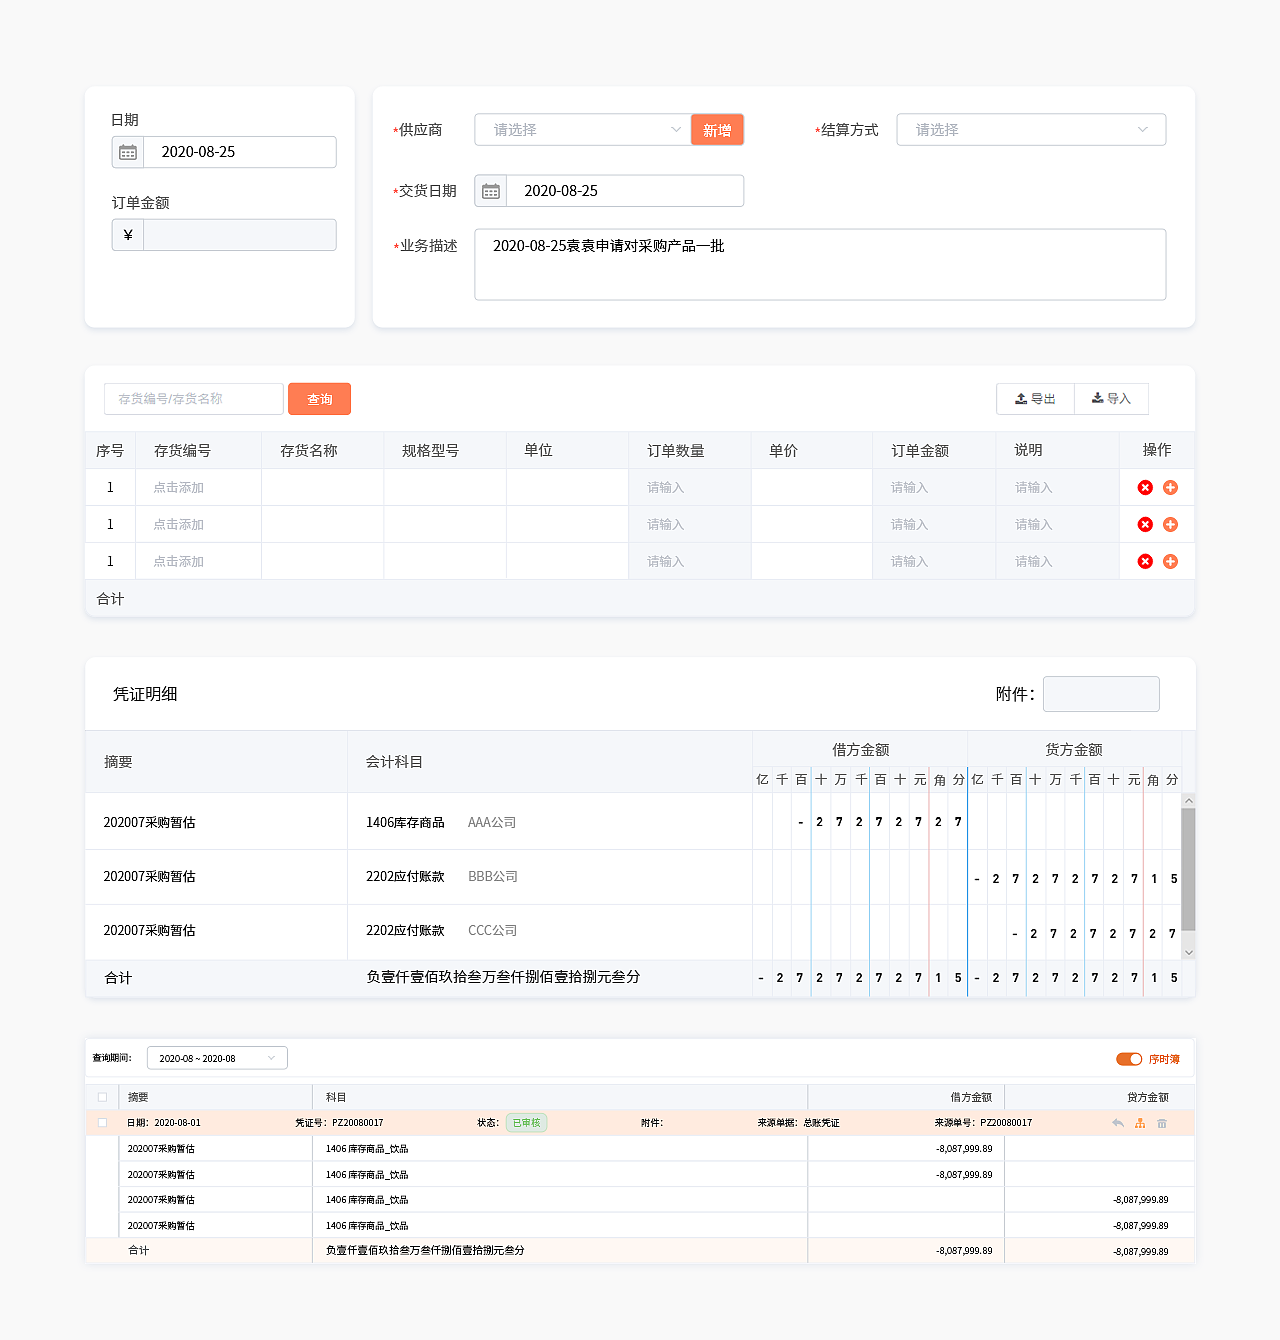
Task: Open the 供应商 dropdown
Action: tap(583, 130)
